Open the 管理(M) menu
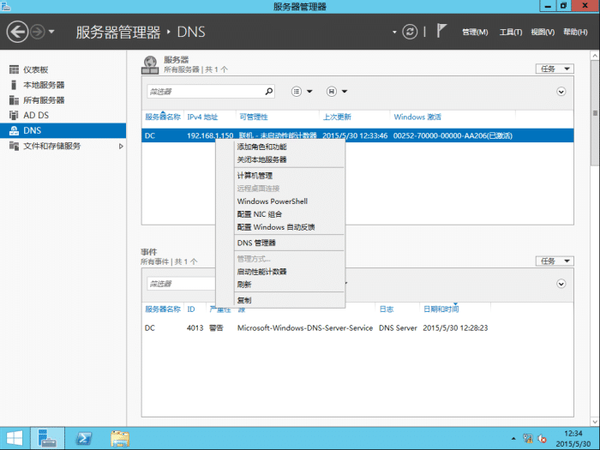The image size is (600, 450). pyautogui.click(x=475, y=32)
